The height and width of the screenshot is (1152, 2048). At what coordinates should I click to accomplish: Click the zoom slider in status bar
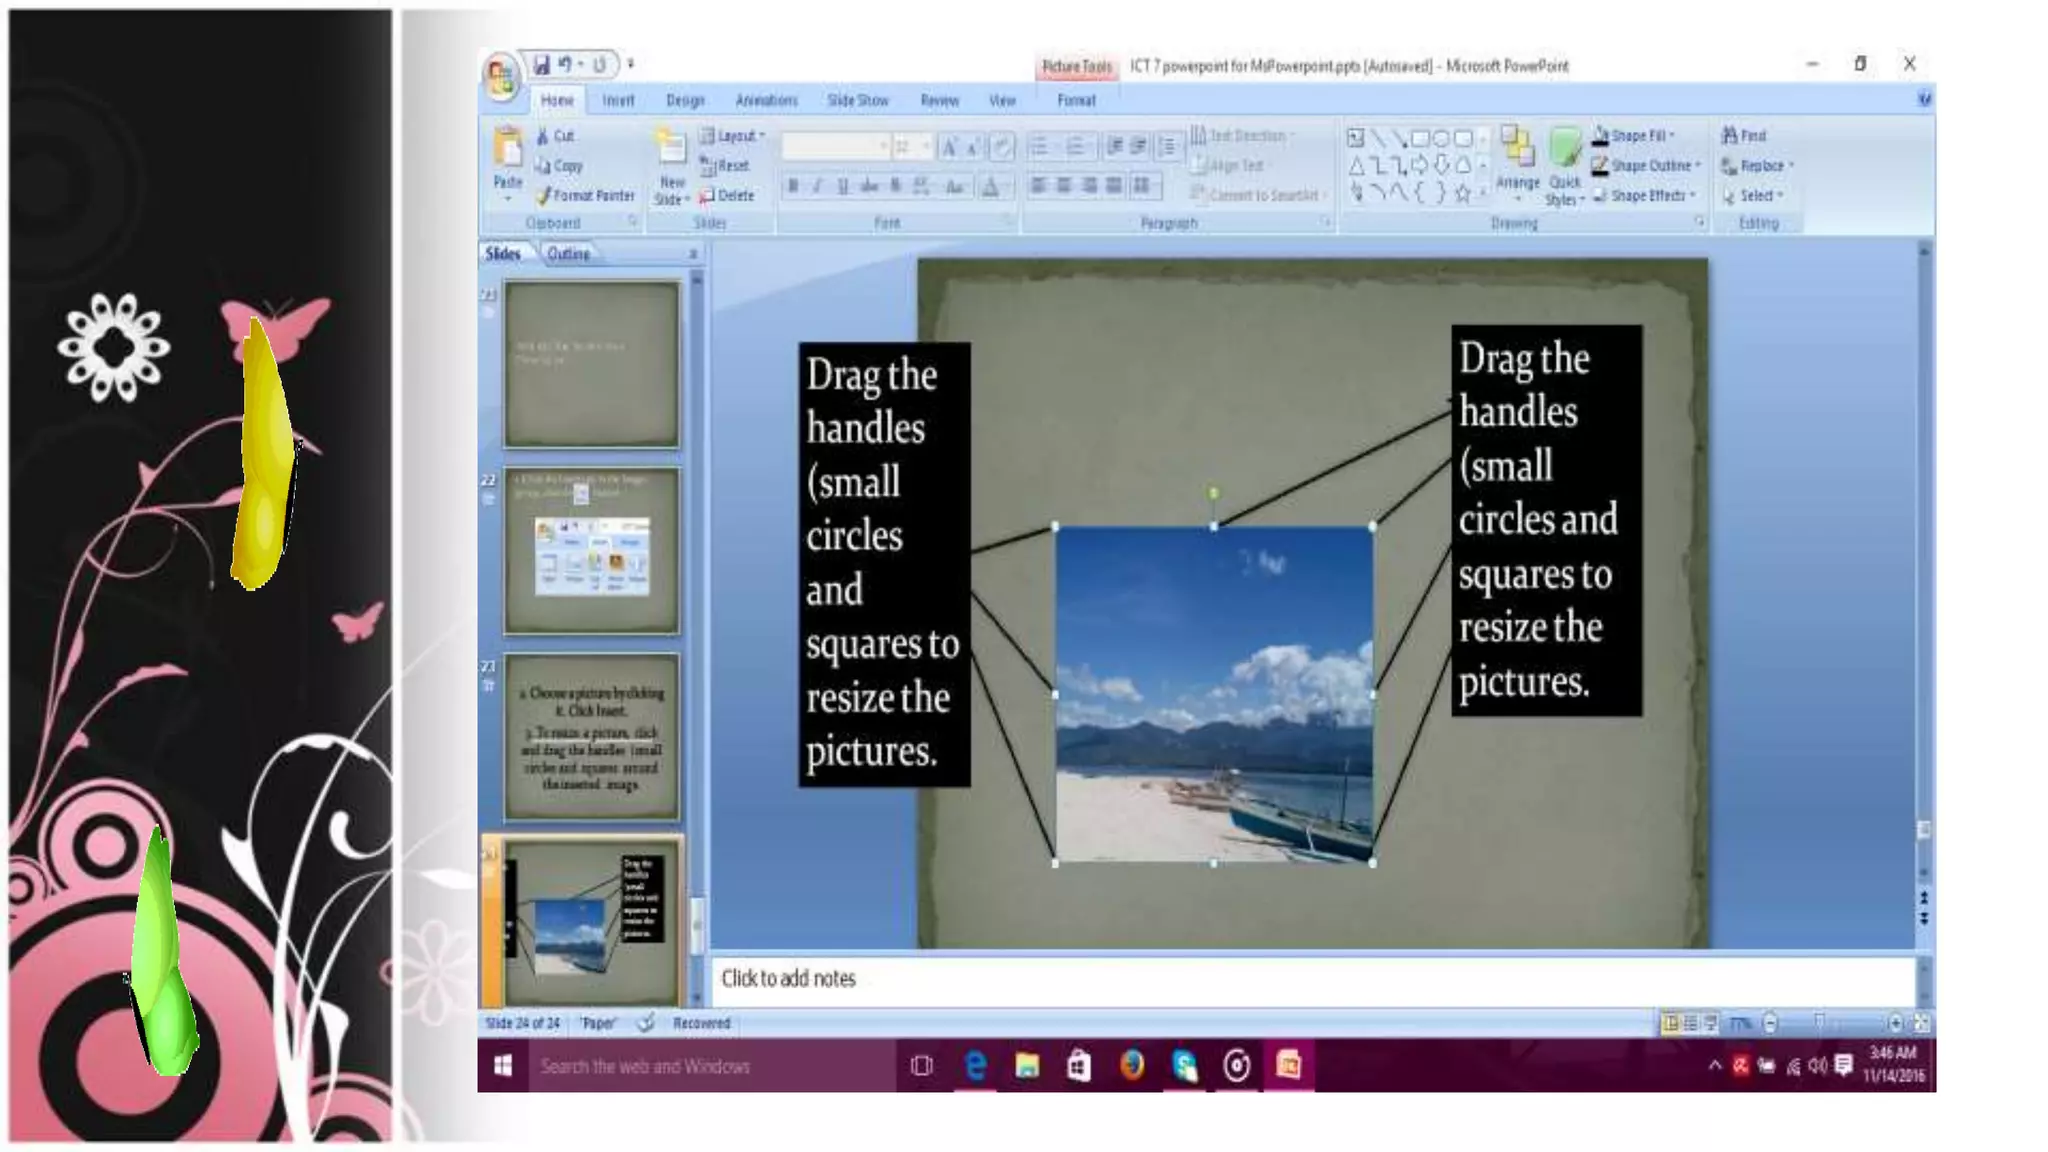coord(1819,1023)
